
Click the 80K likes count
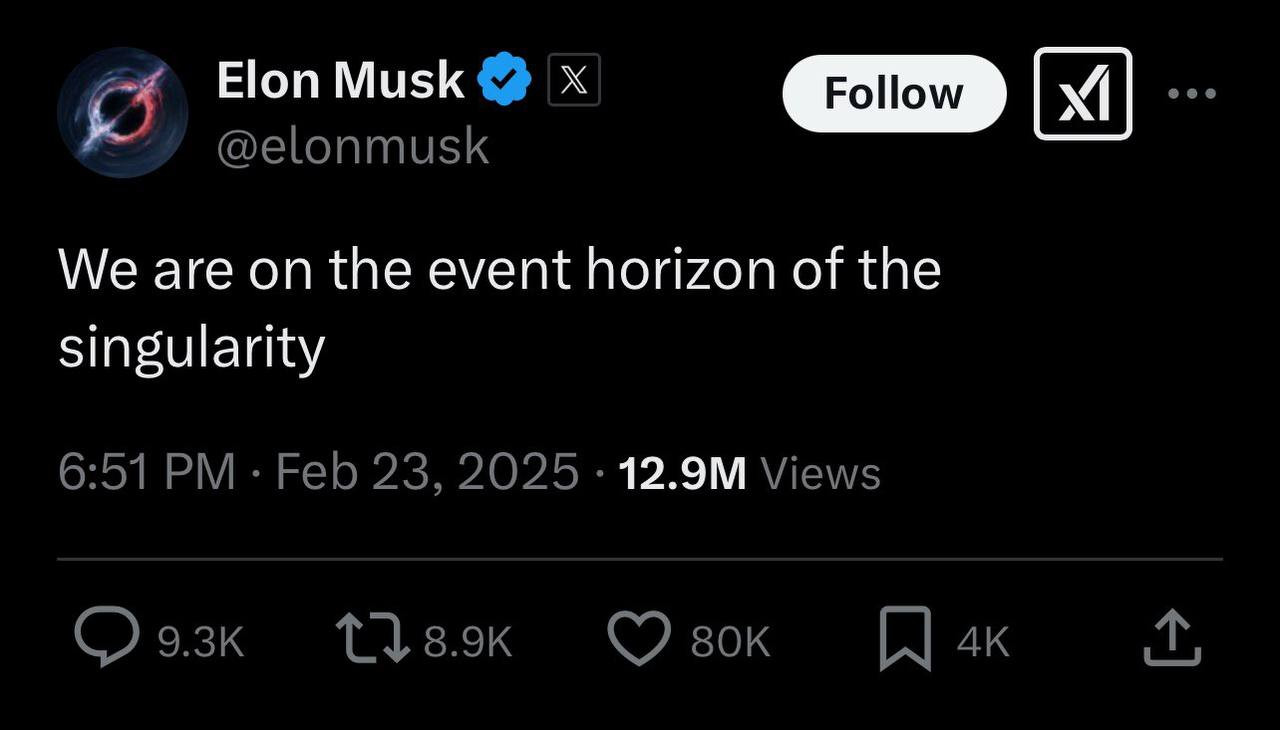pos(731,642)
